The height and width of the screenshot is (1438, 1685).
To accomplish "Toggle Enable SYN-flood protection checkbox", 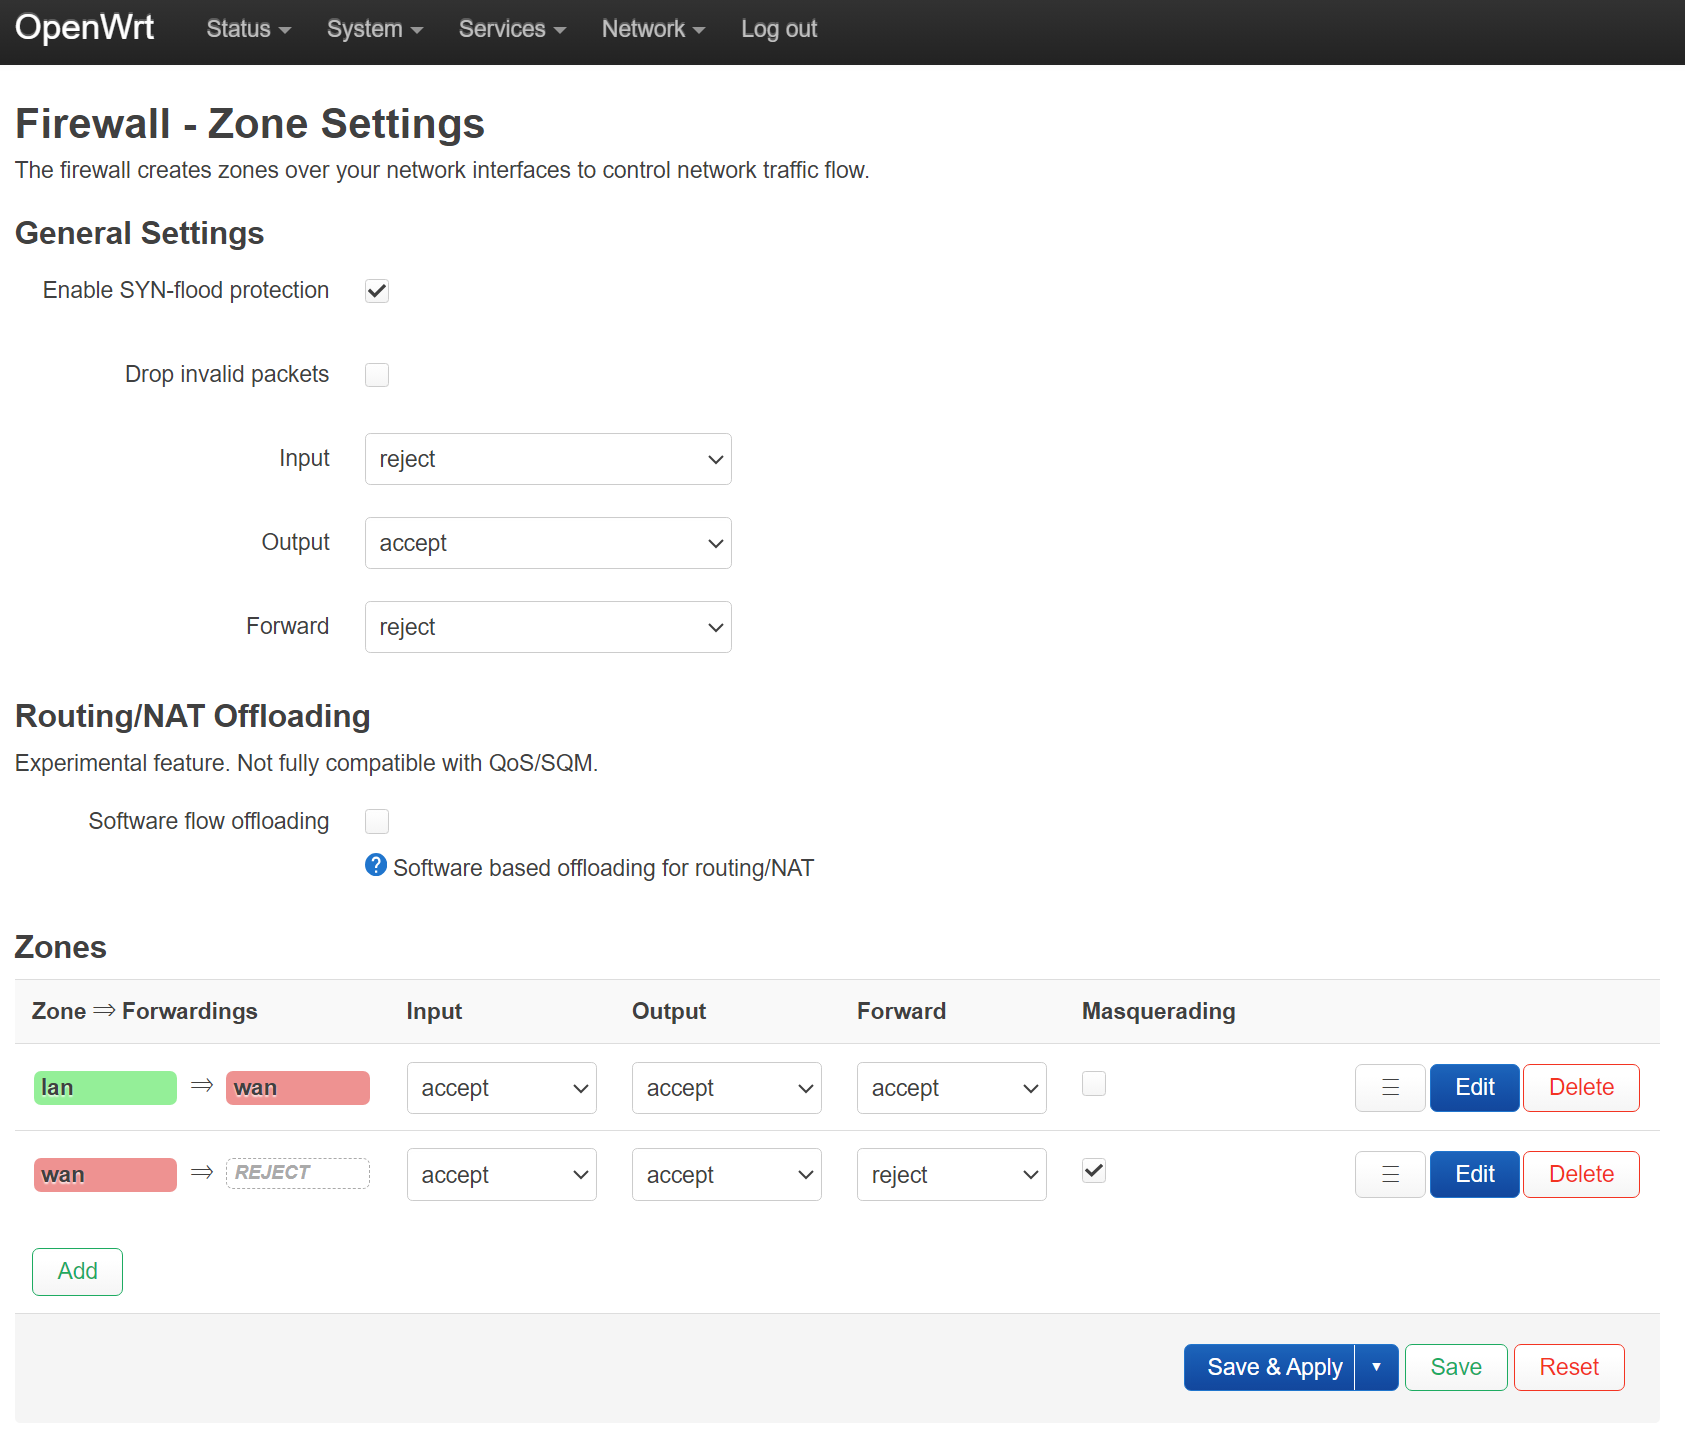I will pos(377,291).
